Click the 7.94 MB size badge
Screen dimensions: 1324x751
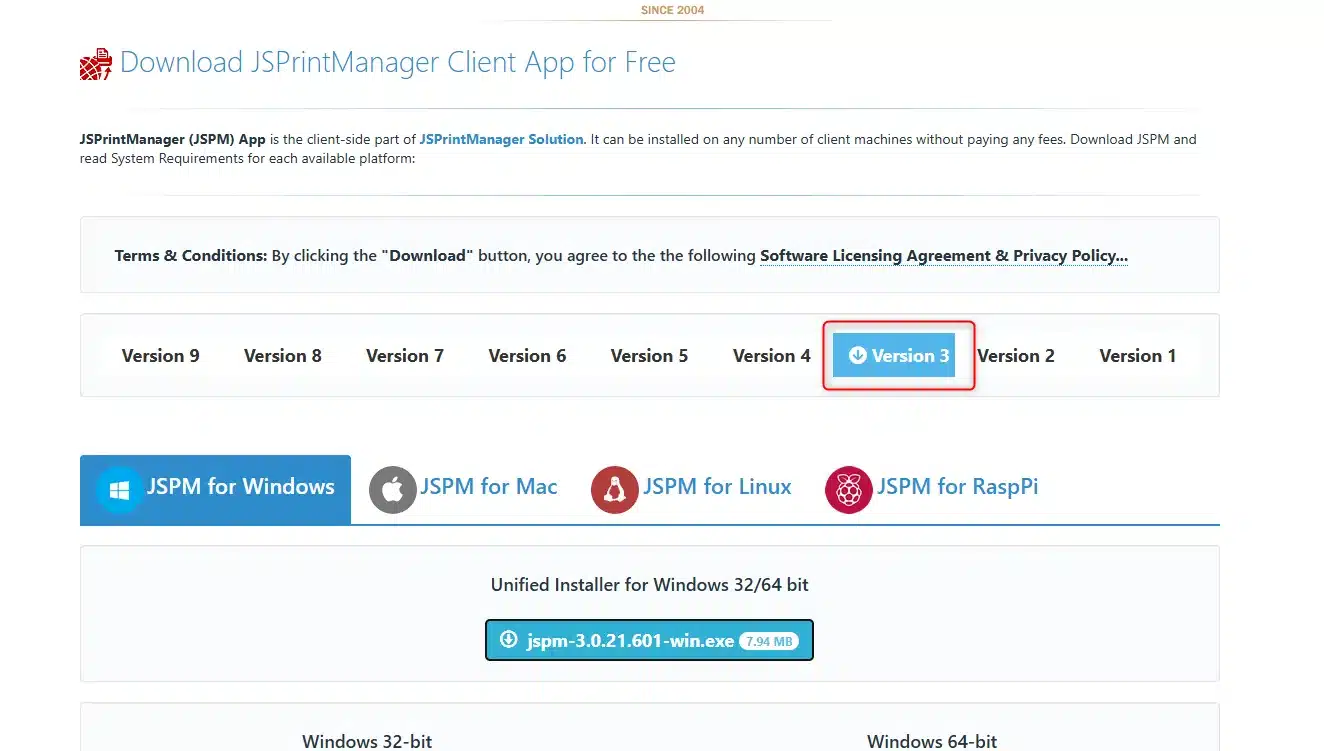(x=769, y=641)
